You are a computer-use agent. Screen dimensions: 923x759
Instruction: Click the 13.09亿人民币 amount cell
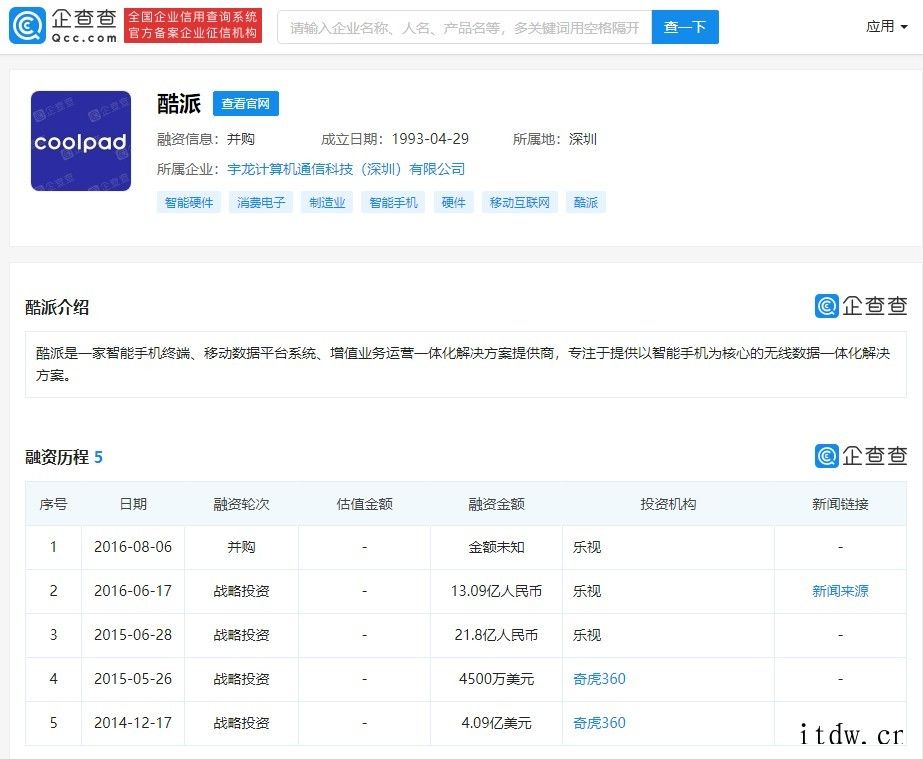[x=496, y=591]
